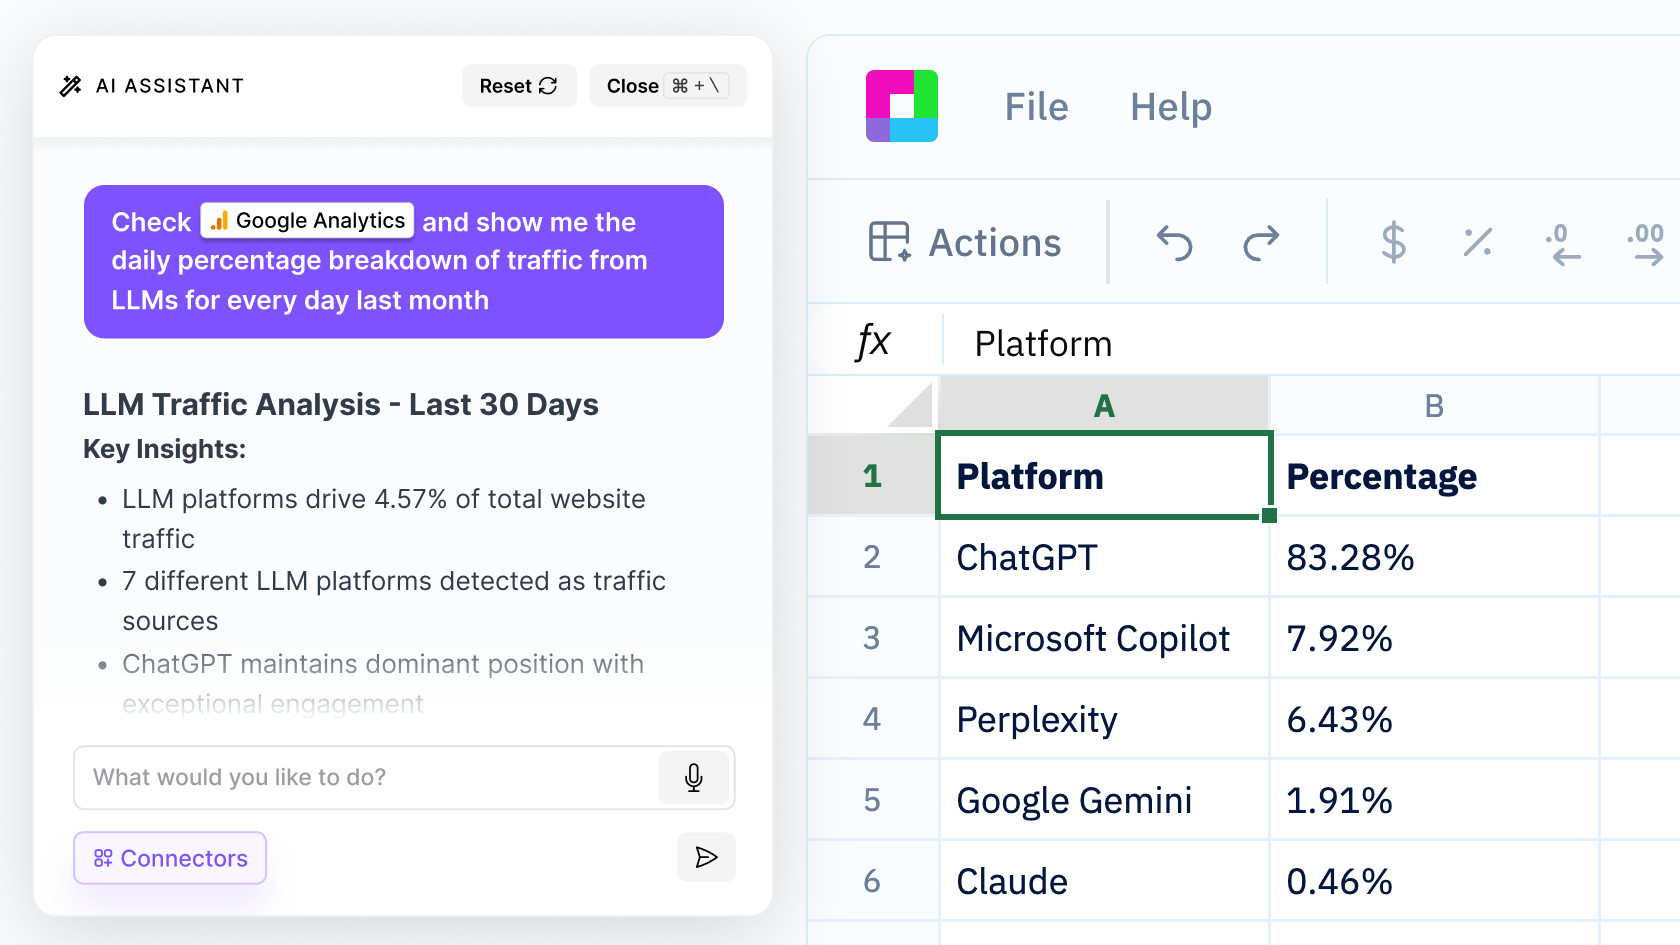Send the message with the arrow icon
This screenshot has height=945, width=1680.
click(x=706, y=857)
